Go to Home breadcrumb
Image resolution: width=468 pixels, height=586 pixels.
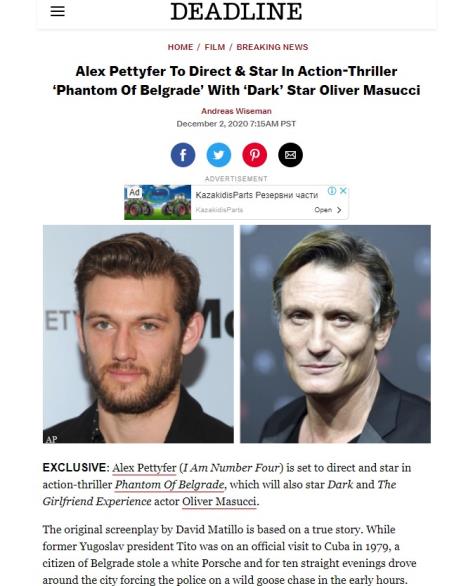click(180, 47)
